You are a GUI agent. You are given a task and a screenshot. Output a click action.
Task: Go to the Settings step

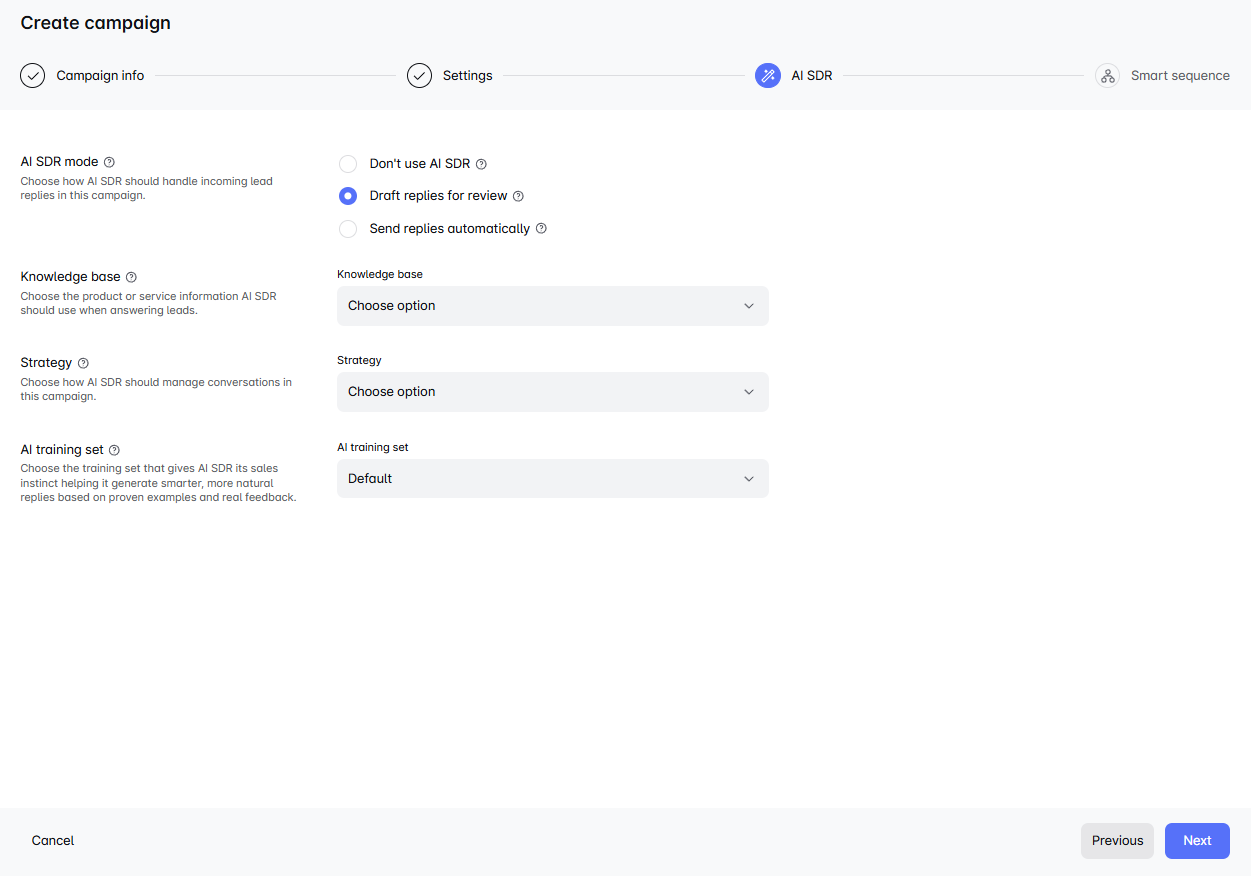coord(468,75)
